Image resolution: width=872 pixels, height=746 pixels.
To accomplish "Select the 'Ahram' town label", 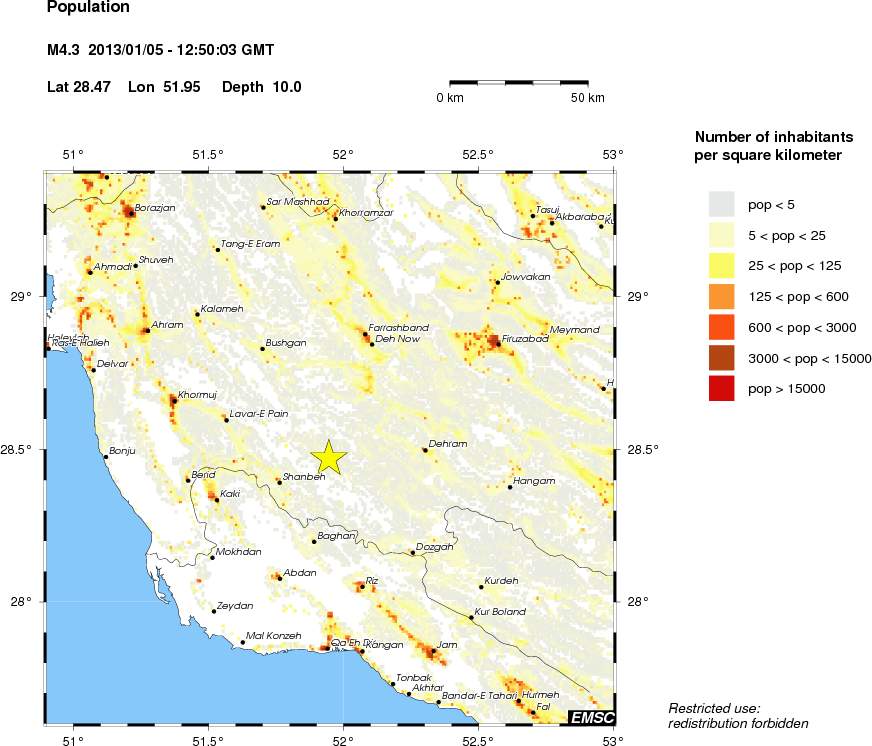I will click(167, 324).
